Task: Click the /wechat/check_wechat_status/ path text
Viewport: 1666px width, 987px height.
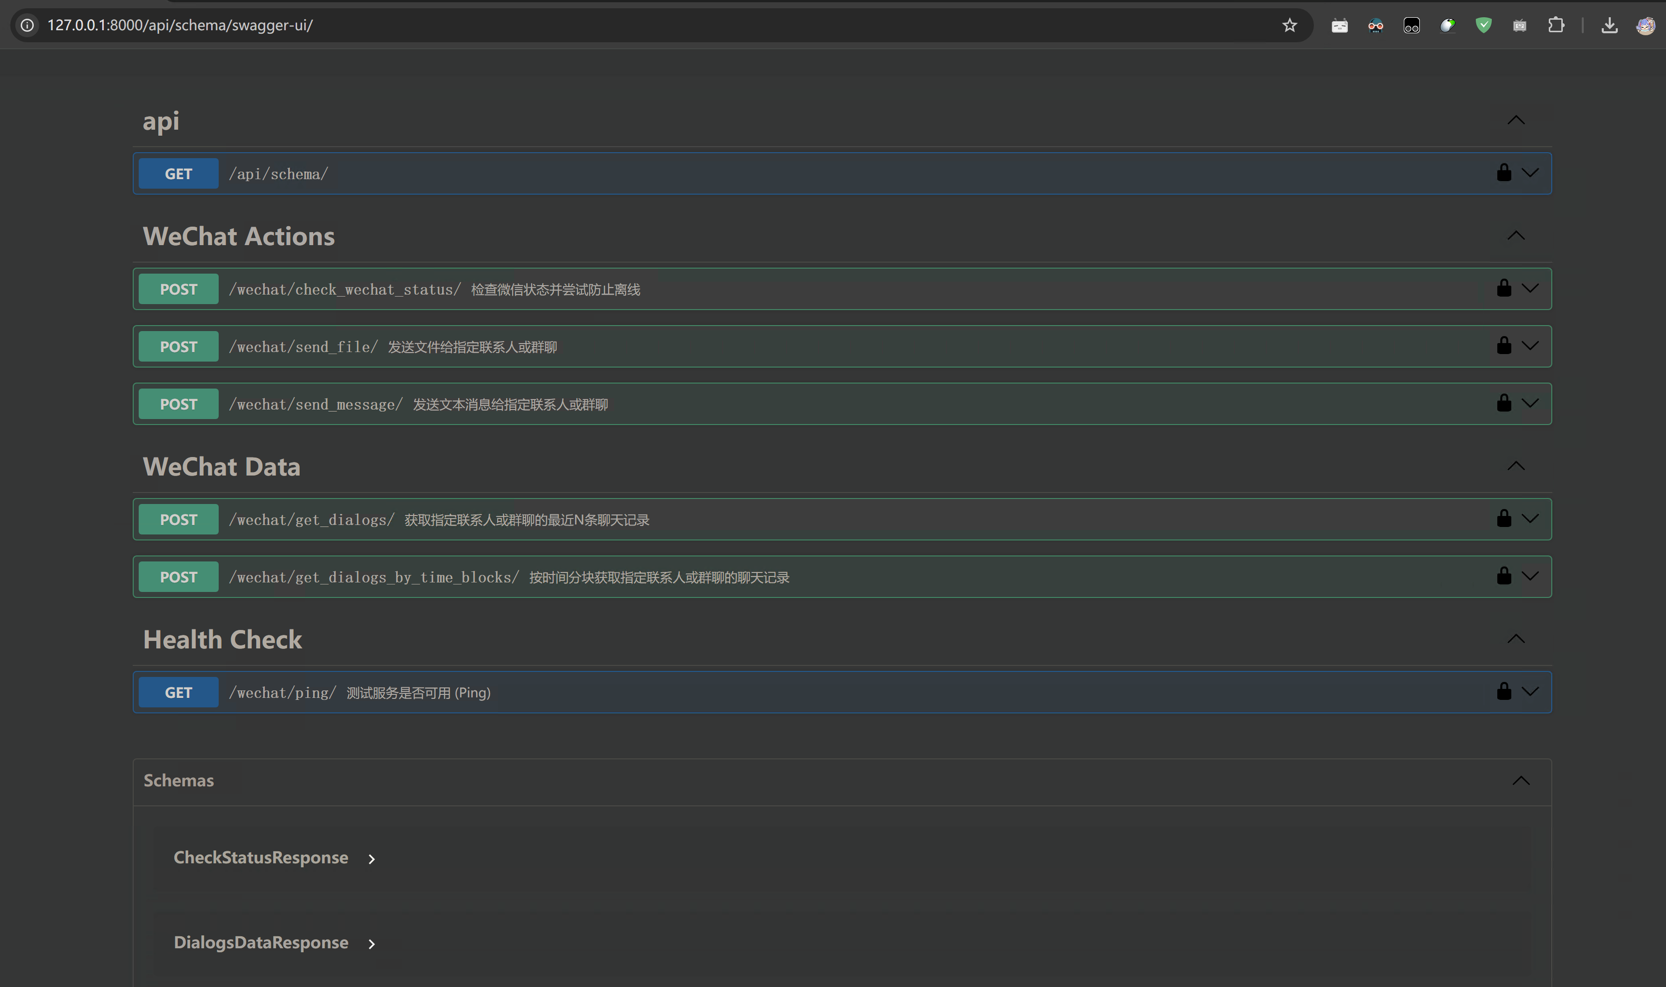Action: click(345, 290)
